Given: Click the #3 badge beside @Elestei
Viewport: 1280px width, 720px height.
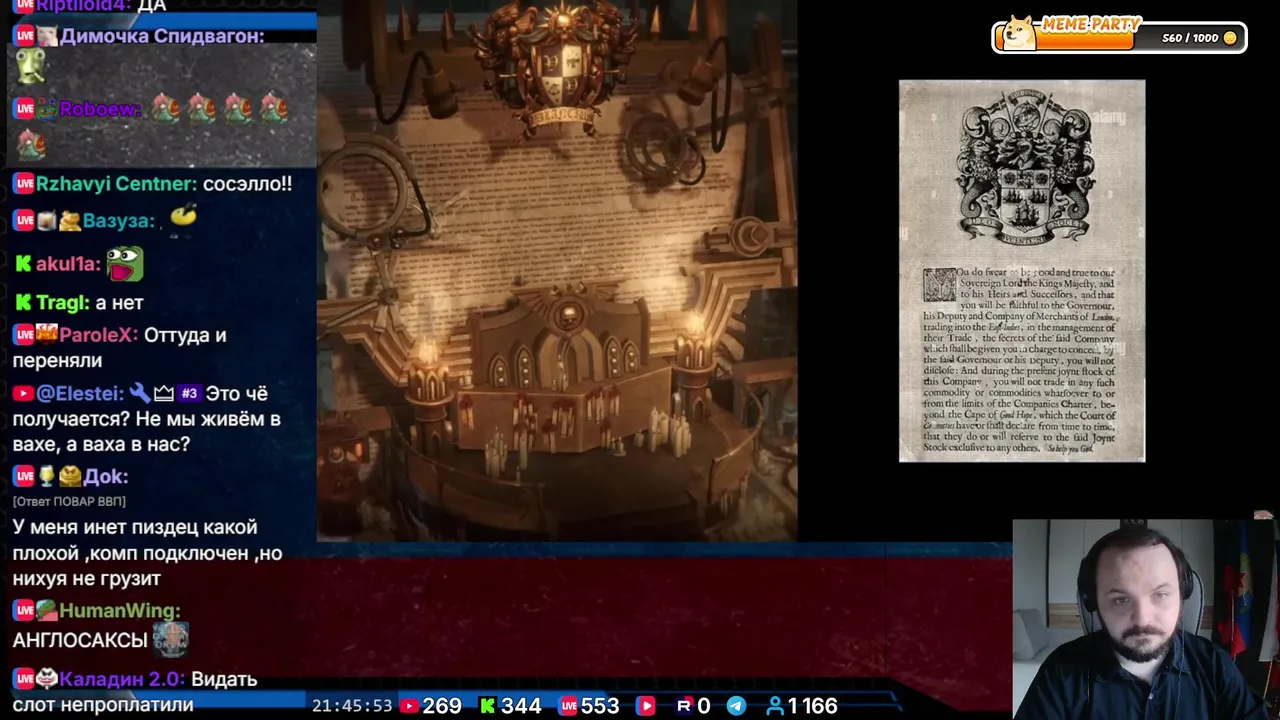Looking at the screenshot, I should pyautogui.click(x=189, y=393).
